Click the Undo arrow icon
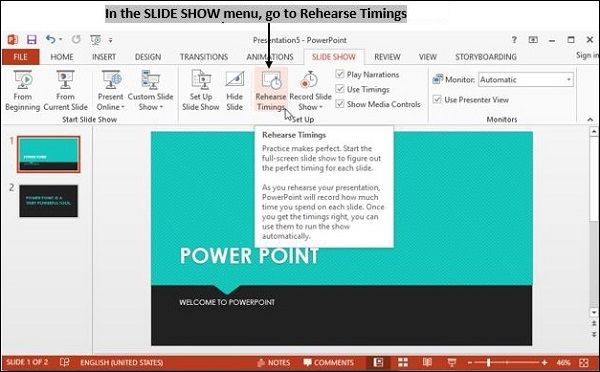This screenshot has width=600, height=372. [x=51, y=39]
